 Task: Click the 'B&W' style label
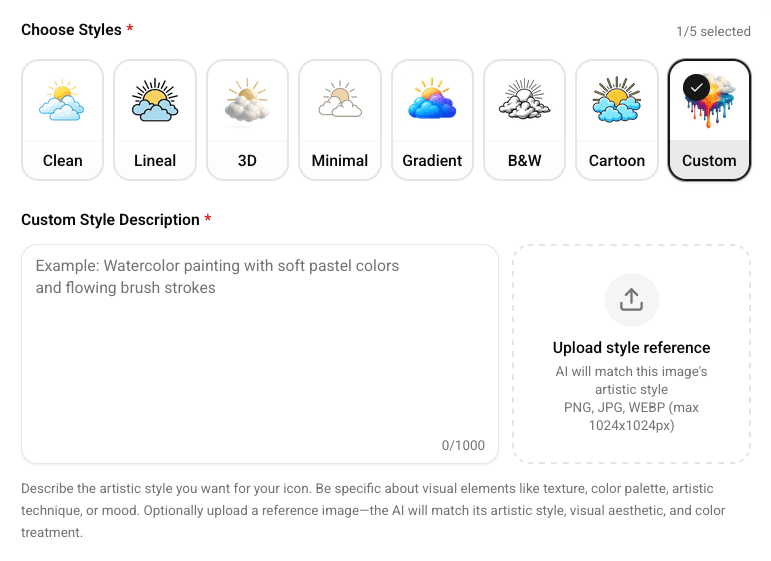coord(525,160)
